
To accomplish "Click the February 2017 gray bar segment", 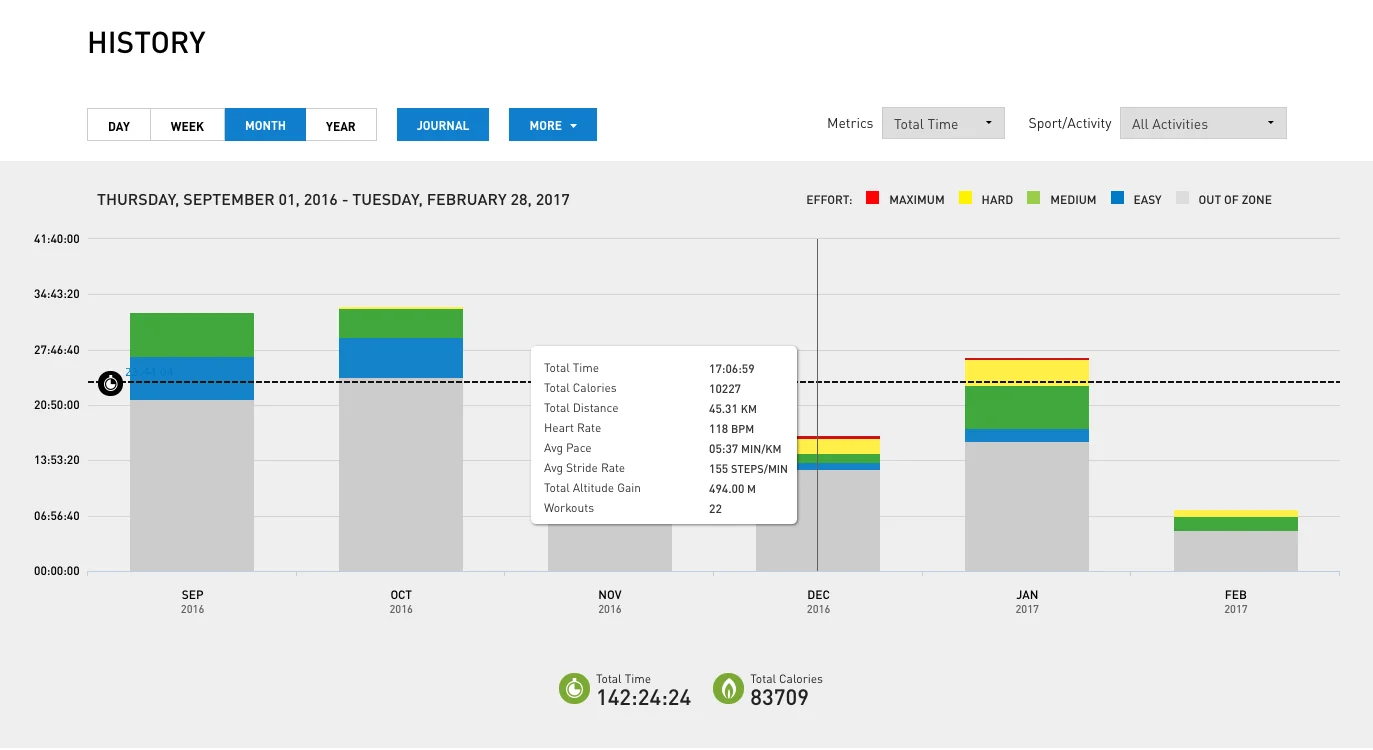I will (1235, 551).
